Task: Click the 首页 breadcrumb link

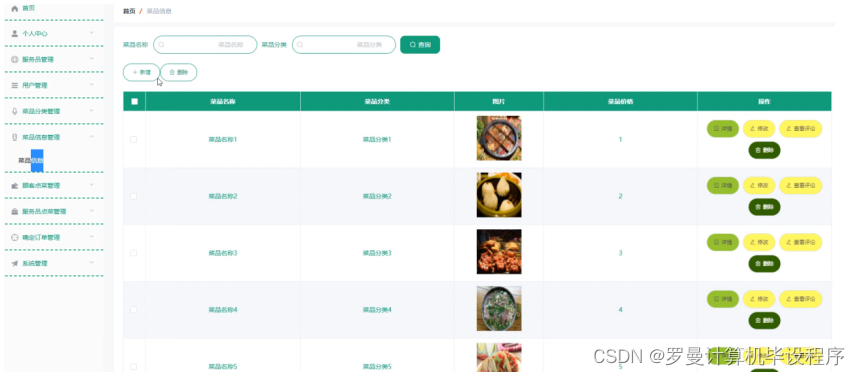Action: coord(129,11)
